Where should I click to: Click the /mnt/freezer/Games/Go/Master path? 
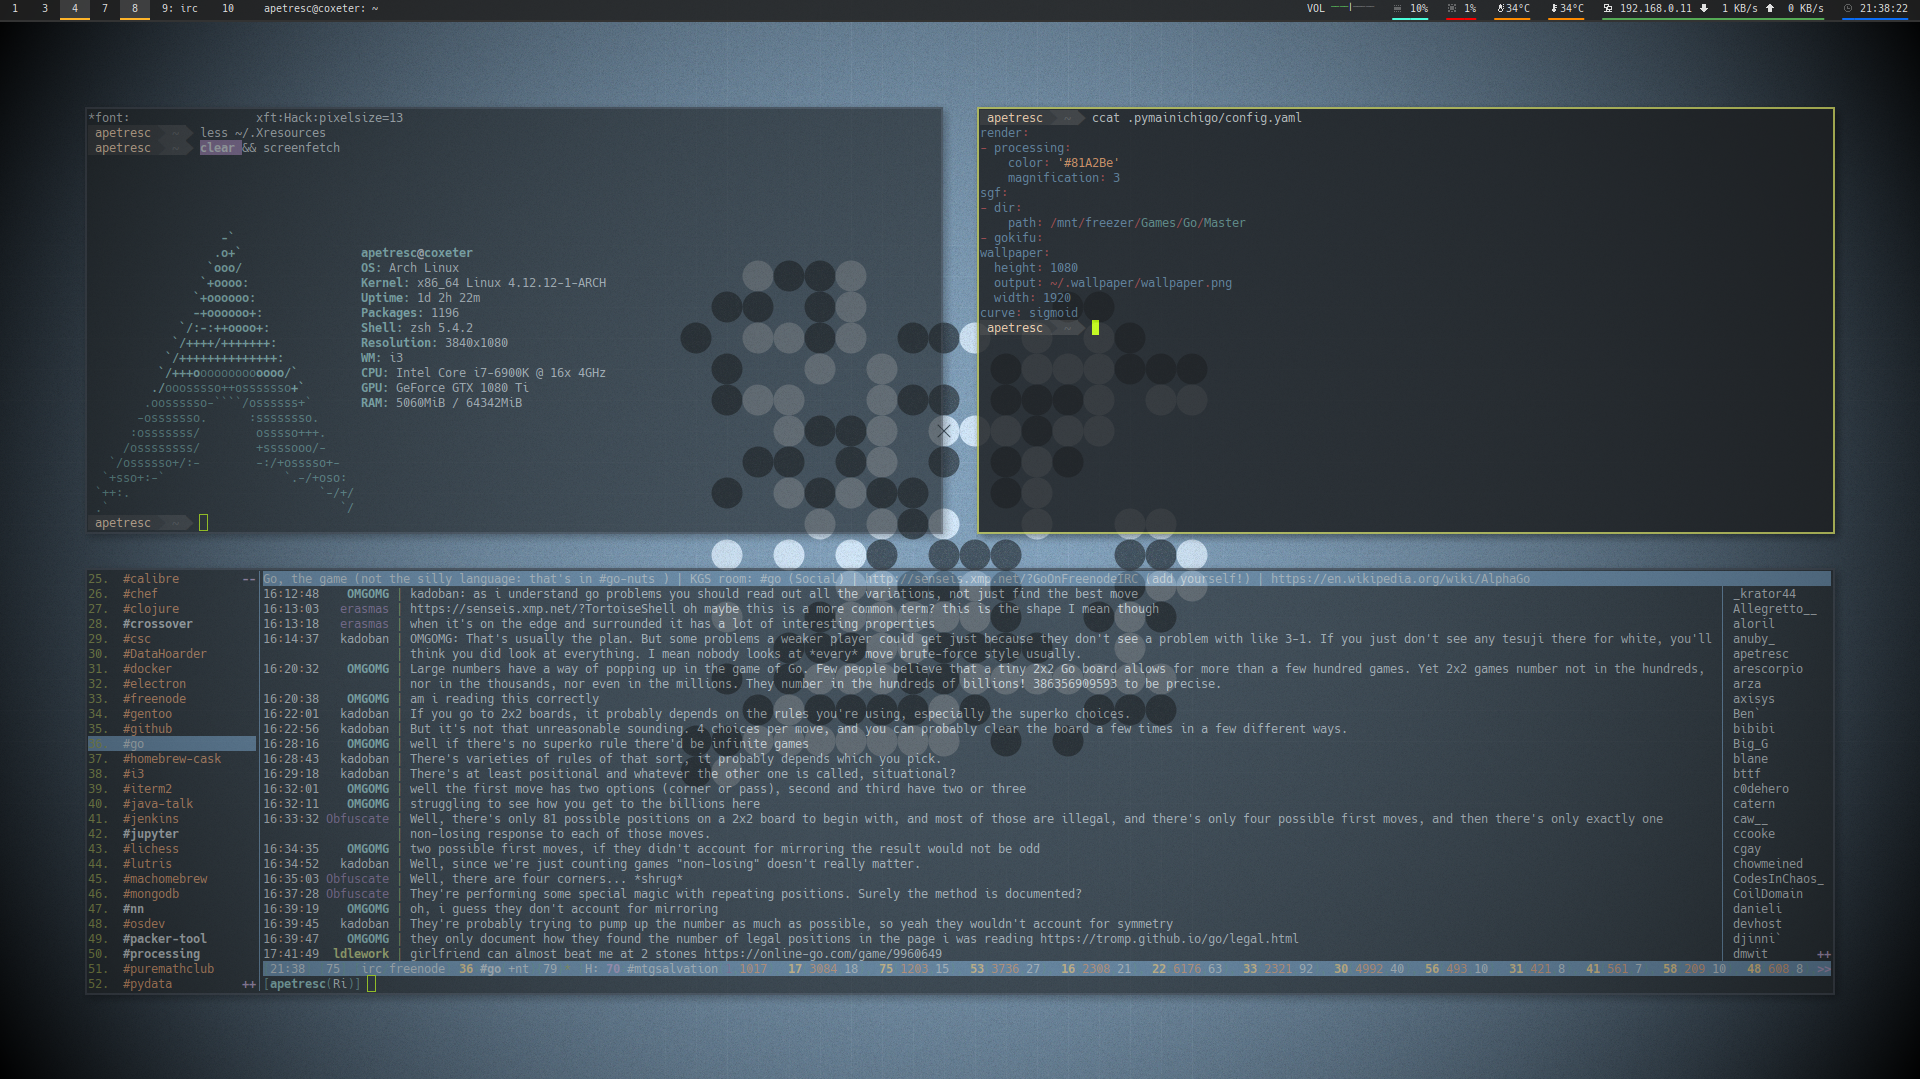click(x=1148, y=223)
